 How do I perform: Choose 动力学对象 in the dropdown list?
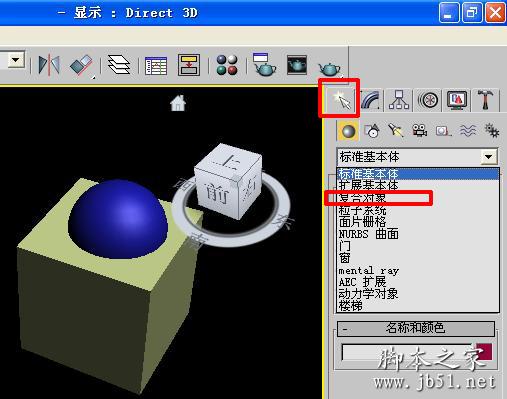coord(418,294)
